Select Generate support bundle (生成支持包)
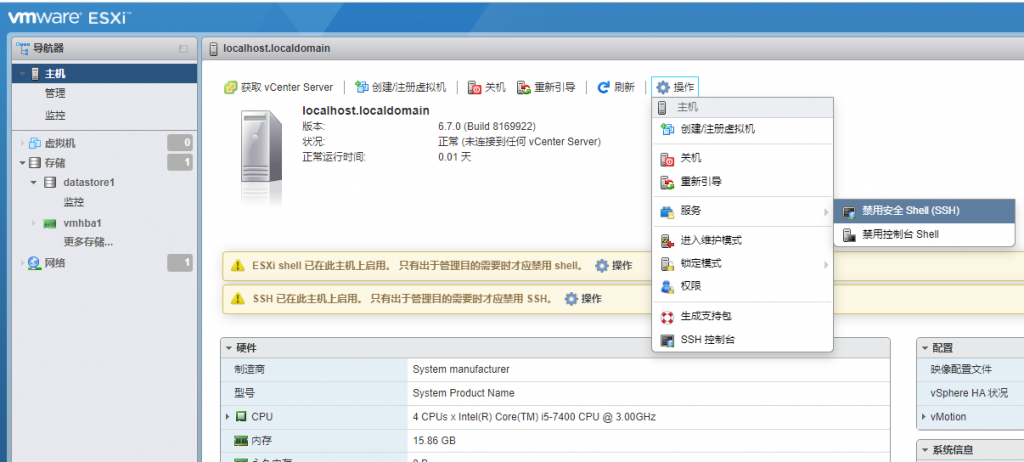The image size is (1024, 462). 742,316
